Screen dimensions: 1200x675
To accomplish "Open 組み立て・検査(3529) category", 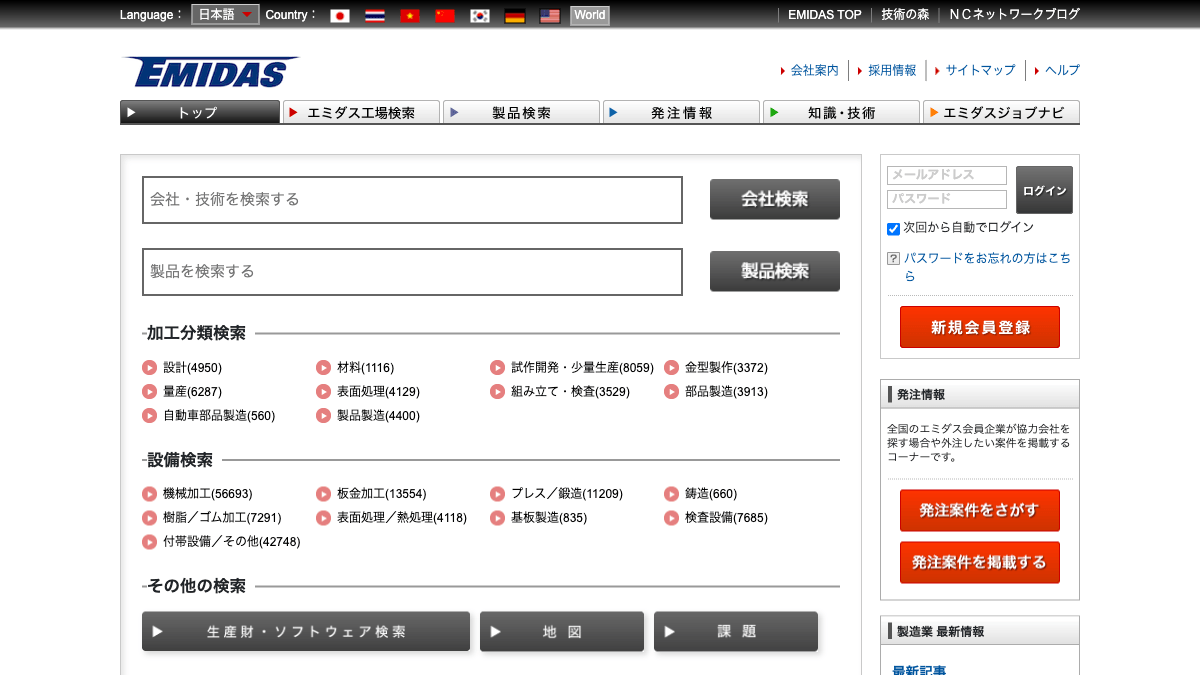I will pos(570,392).
